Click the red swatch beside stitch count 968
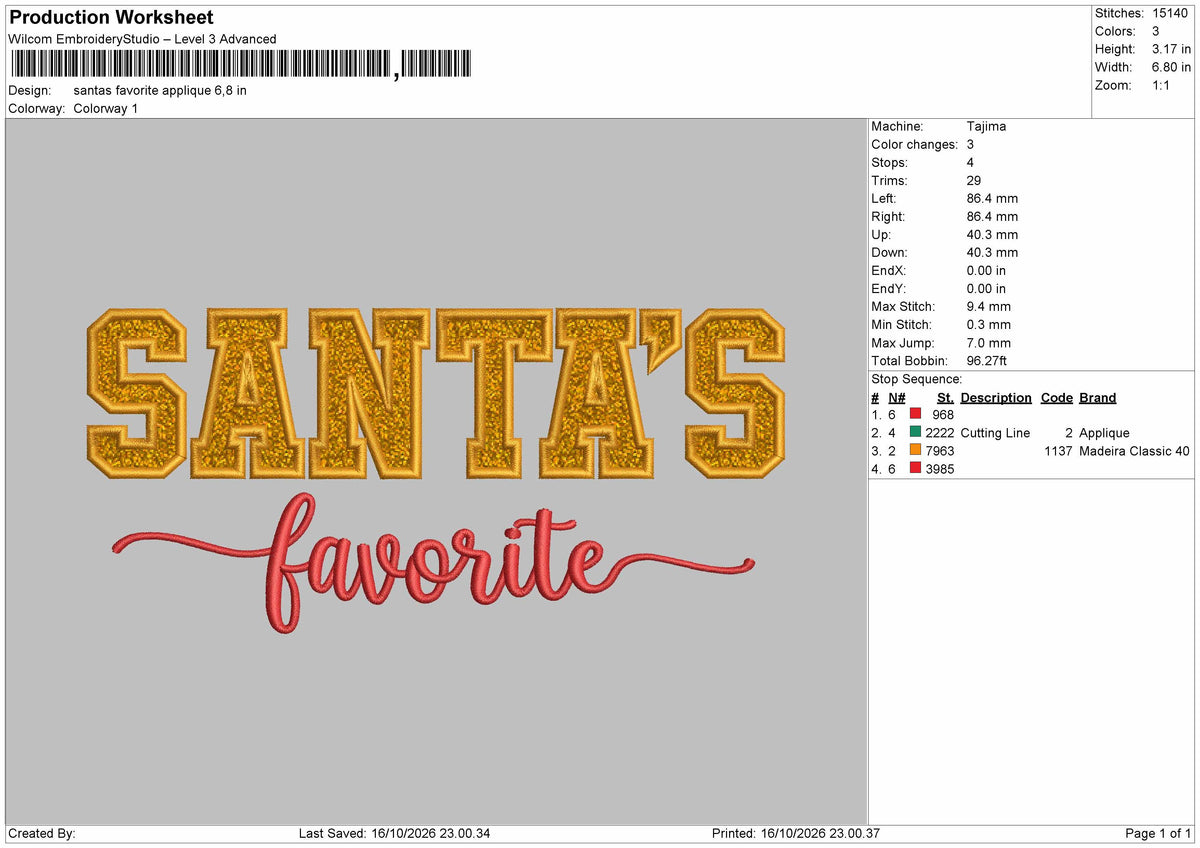This screenshot has height=848, width=1200. (915, 414)
